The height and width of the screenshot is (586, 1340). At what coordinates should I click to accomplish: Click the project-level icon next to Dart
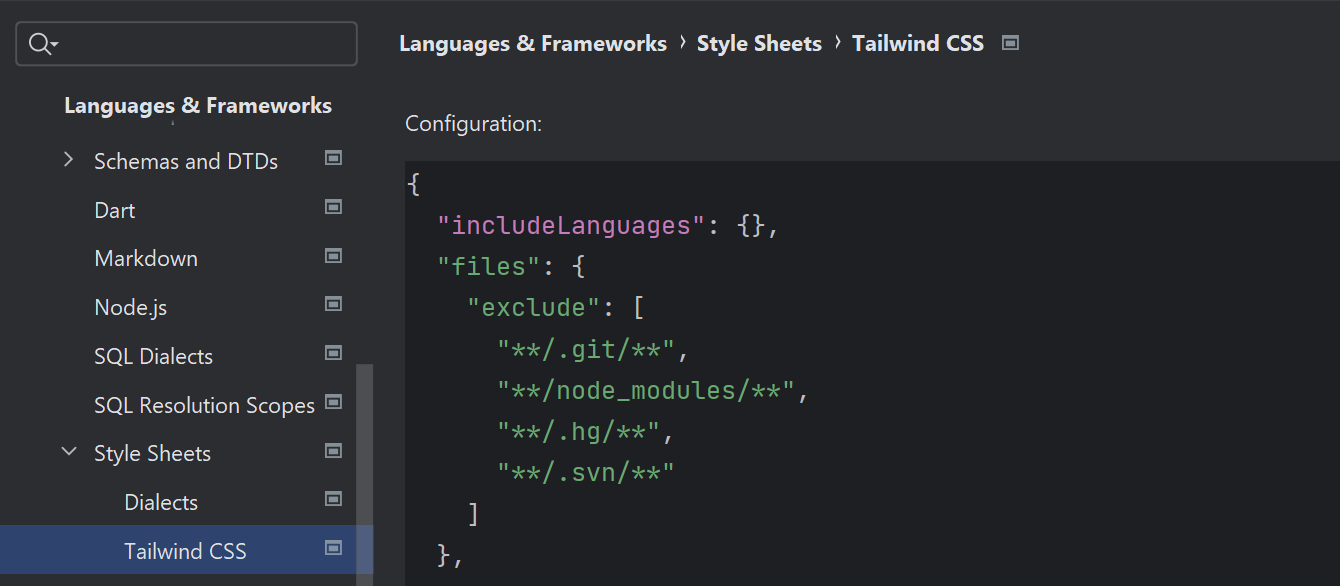(334, 207)
